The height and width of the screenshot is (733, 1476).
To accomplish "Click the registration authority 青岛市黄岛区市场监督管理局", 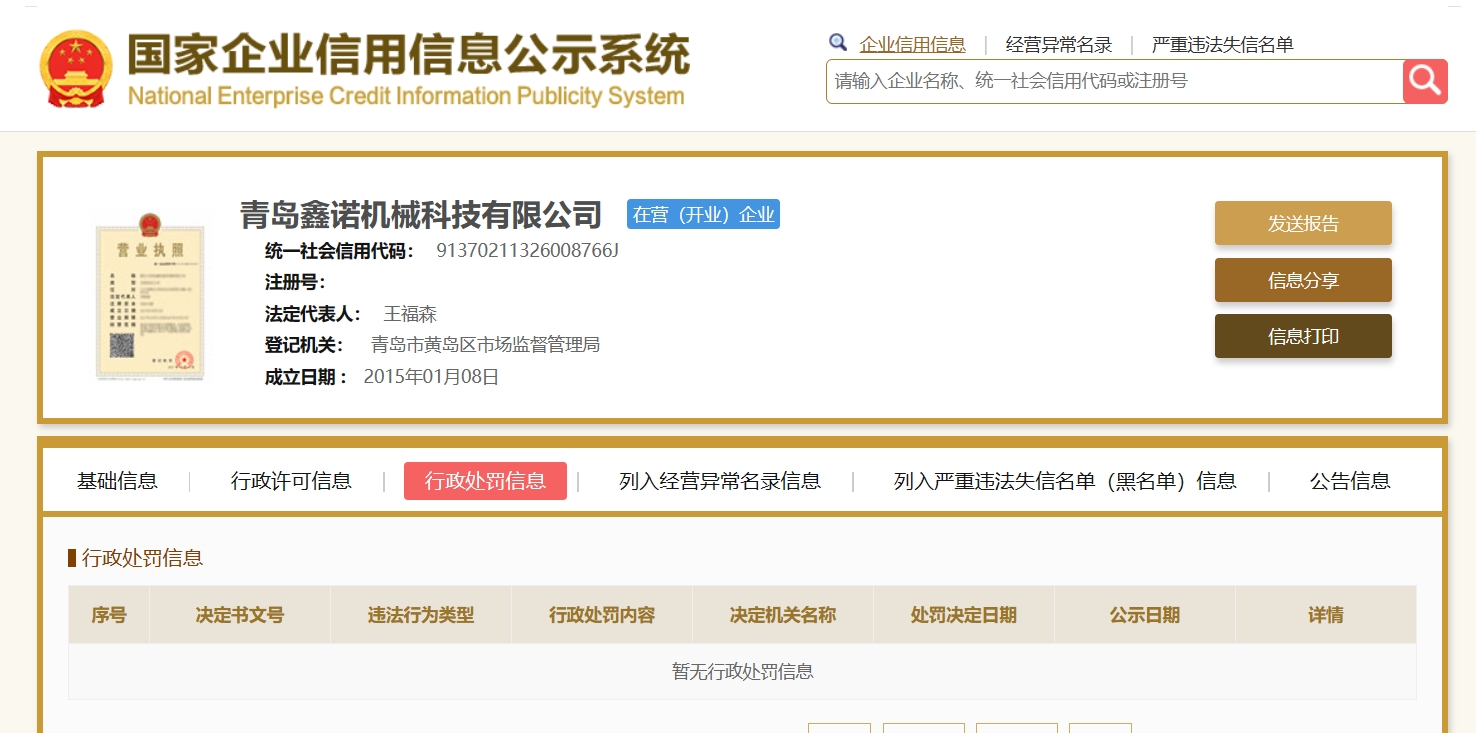I will [x=485, y=345].
